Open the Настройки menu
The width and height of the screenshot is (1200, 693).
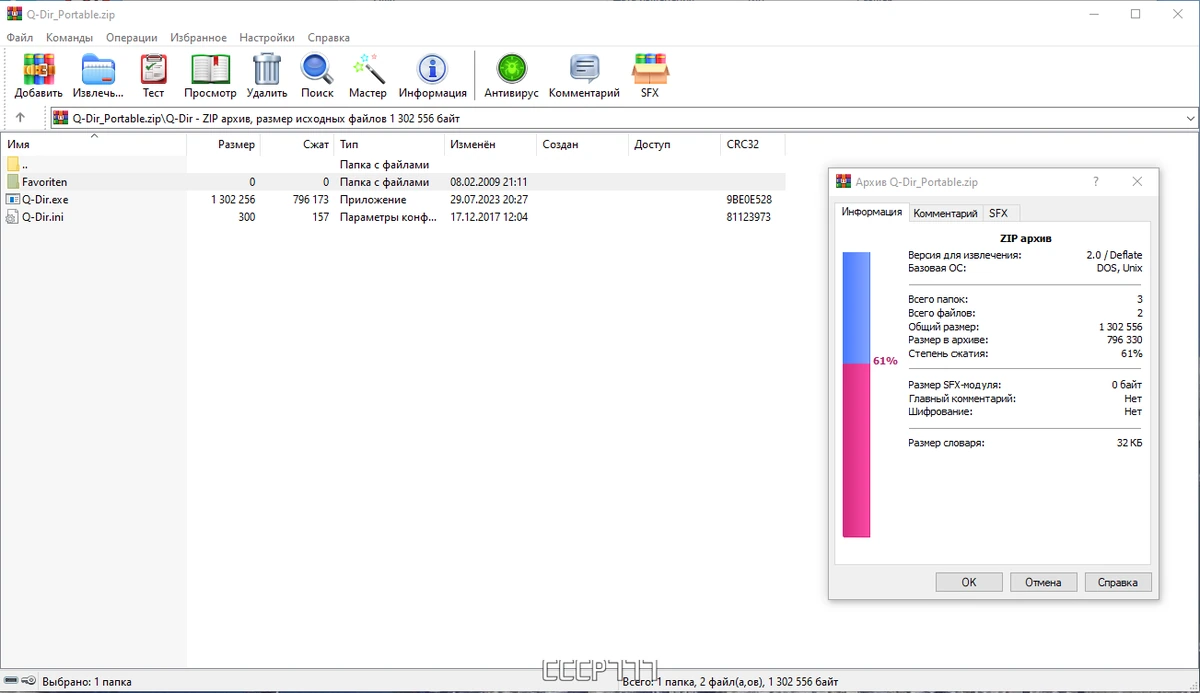point(267,38)
